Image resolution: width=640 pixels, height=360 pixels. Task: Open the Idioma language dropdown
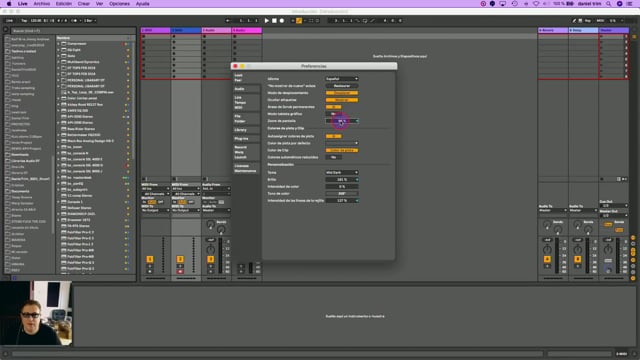pos(342,79)
